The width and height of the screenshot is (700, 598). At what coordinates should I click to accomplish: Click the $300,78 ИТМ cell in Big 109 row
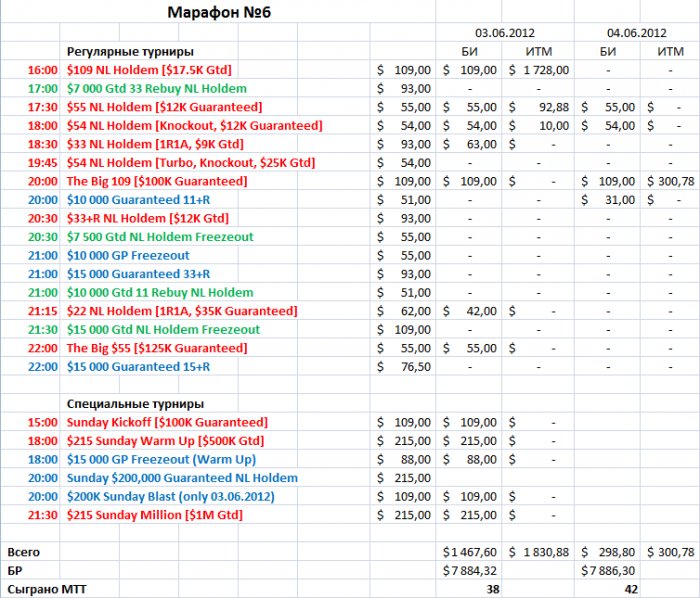click(x=671, y=181)
